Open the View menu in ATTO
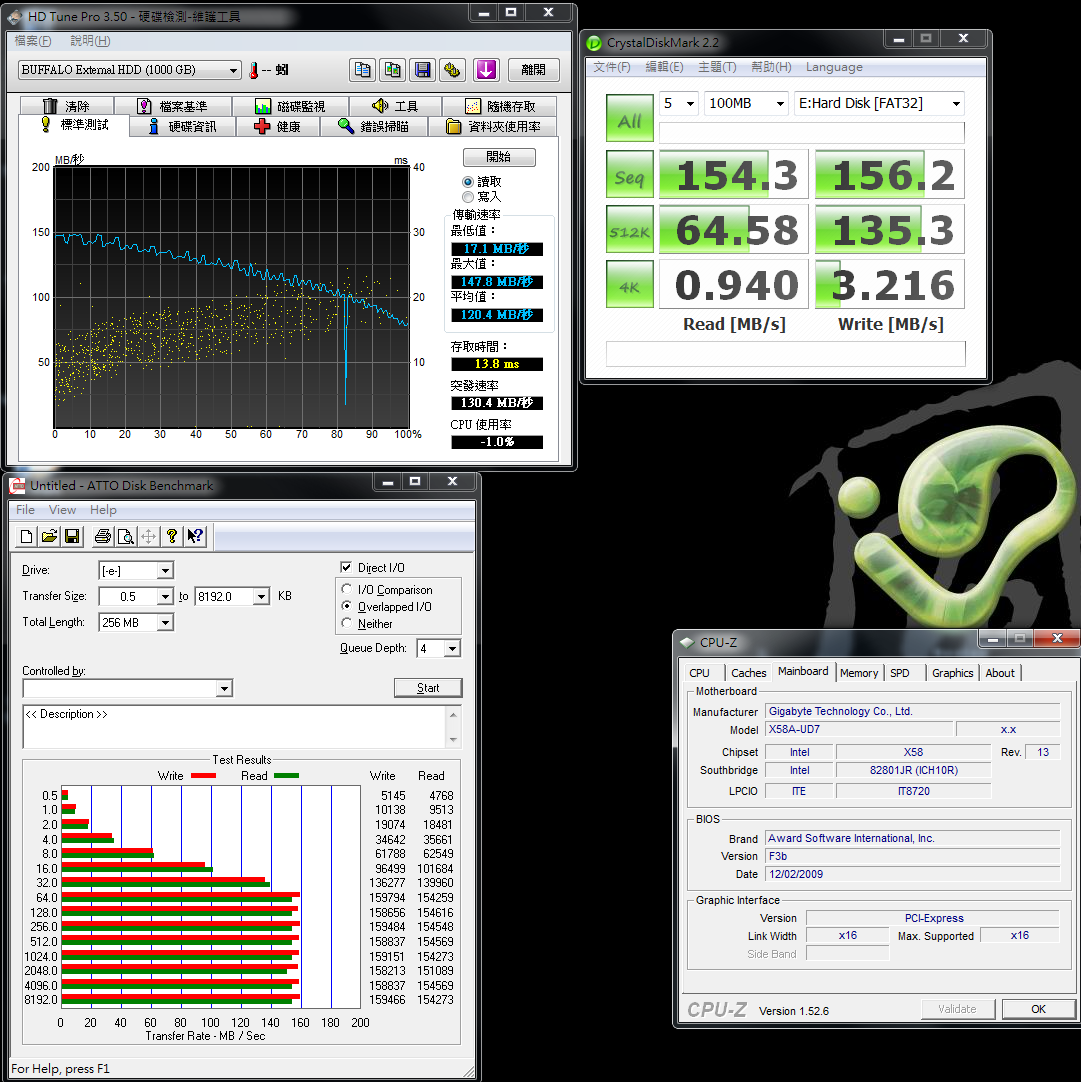 click(x=62, y=510)
